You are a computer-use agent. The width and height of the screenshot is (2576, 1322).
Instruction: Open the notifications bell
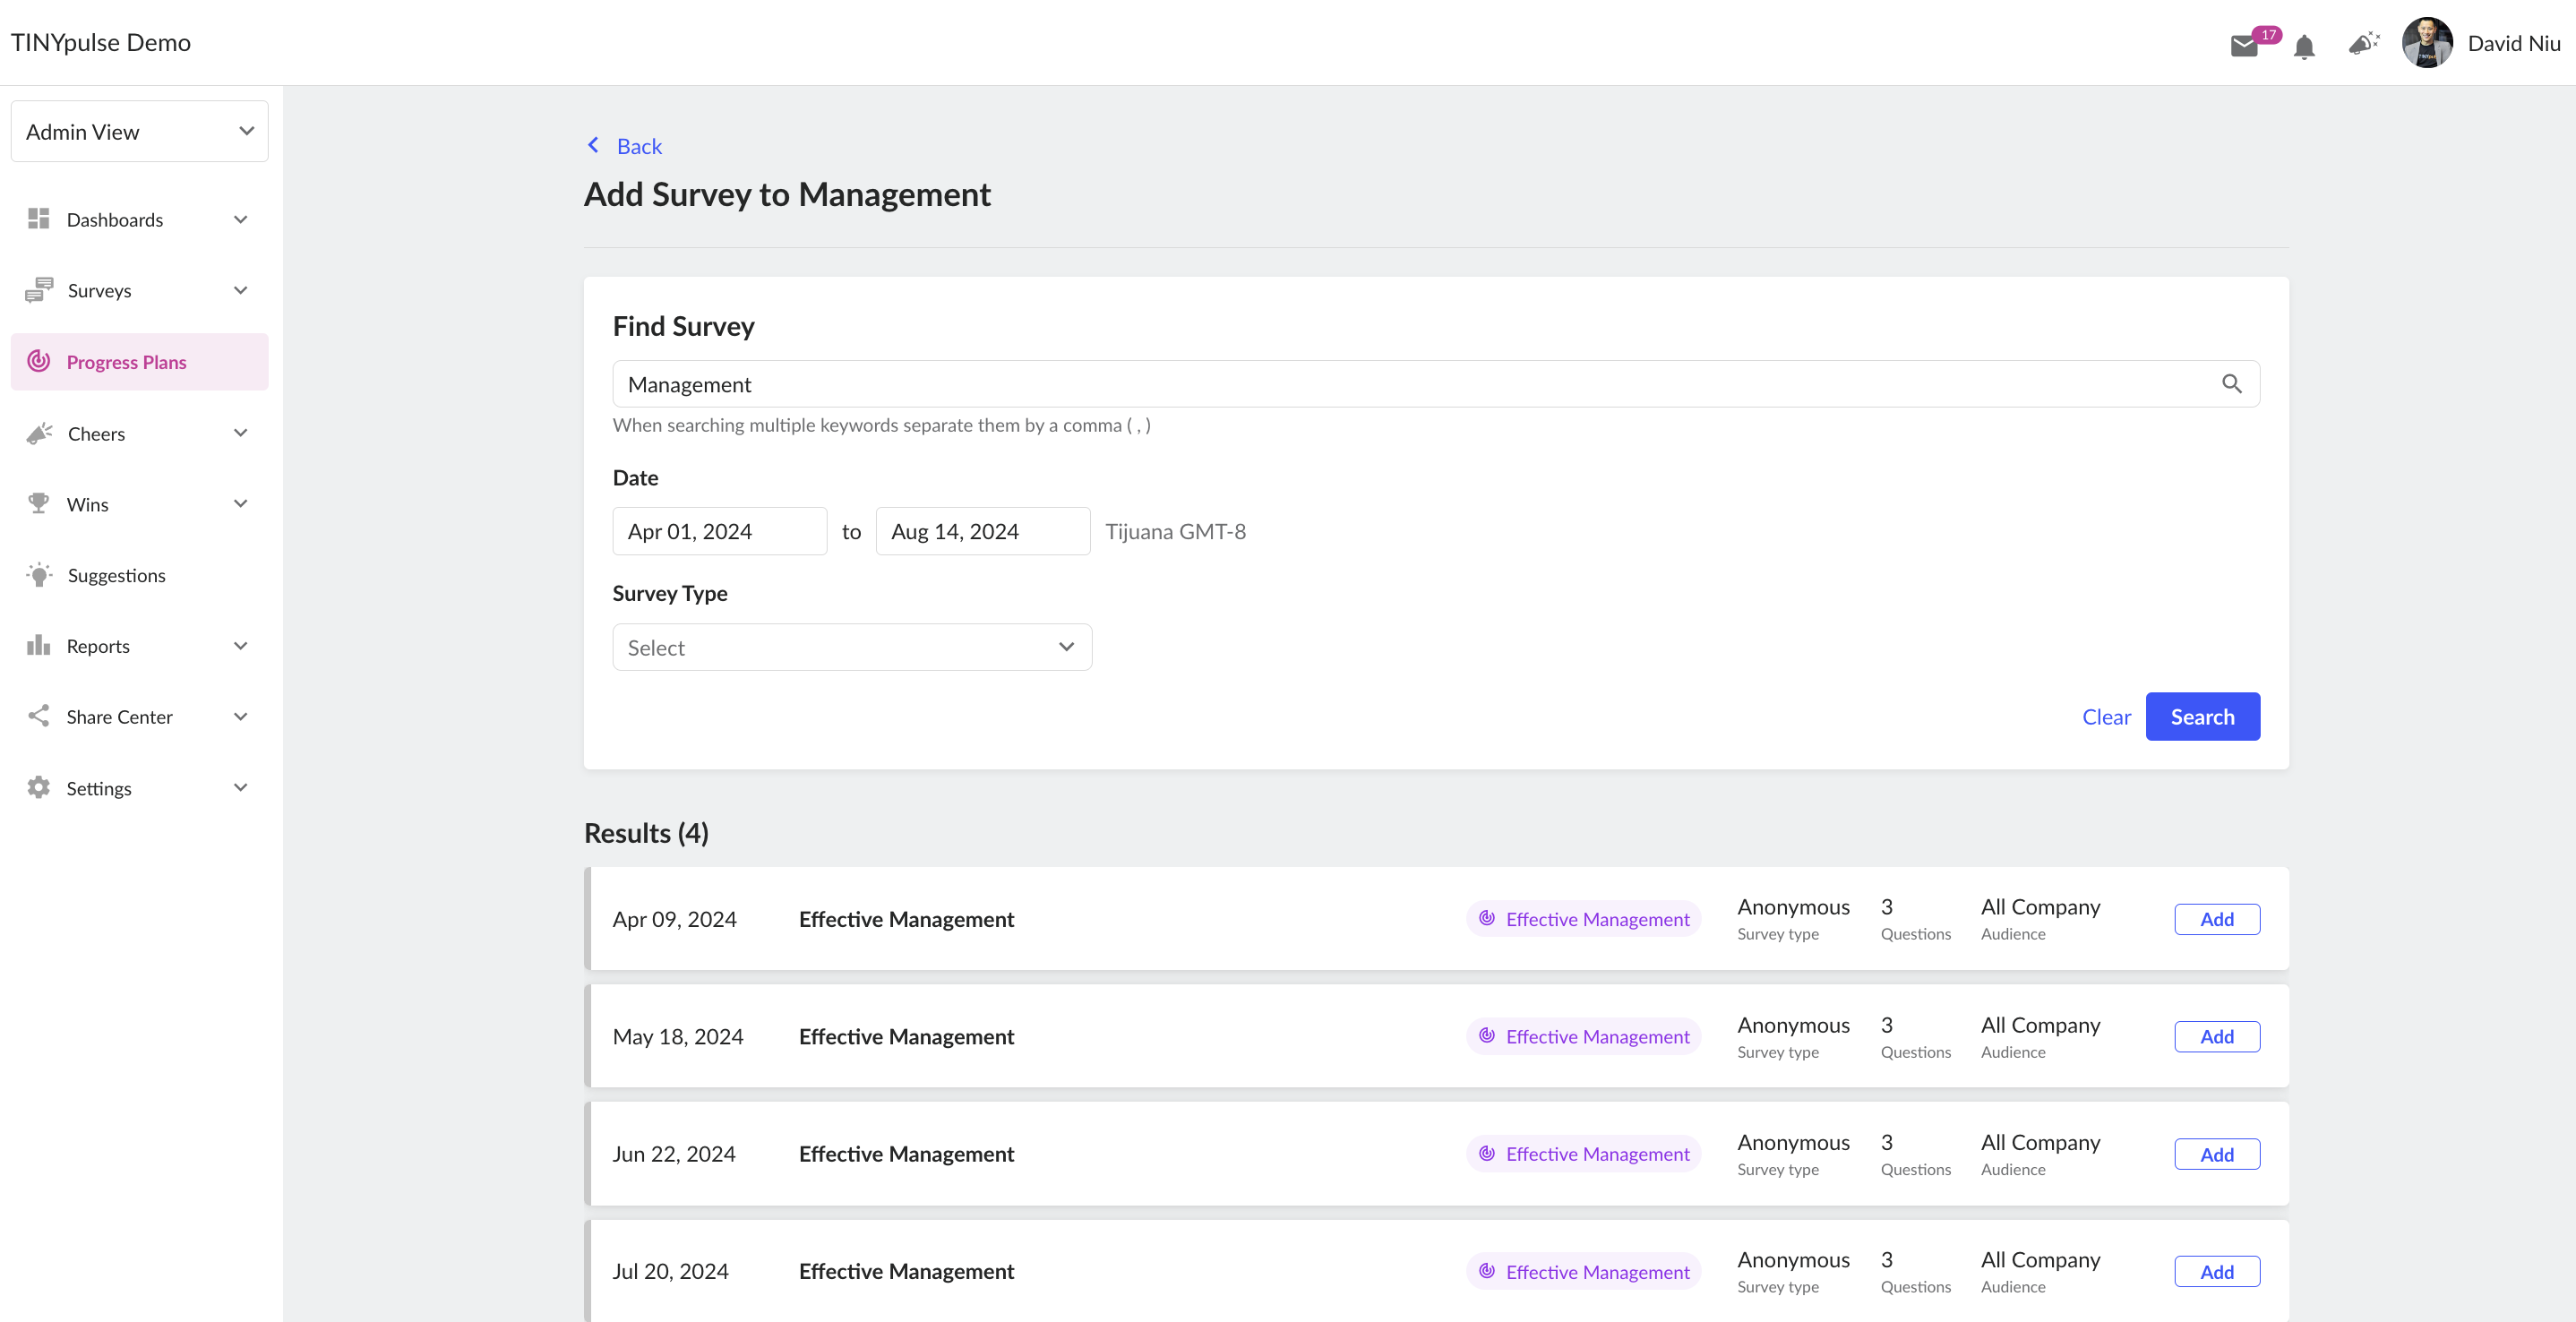2304,46
